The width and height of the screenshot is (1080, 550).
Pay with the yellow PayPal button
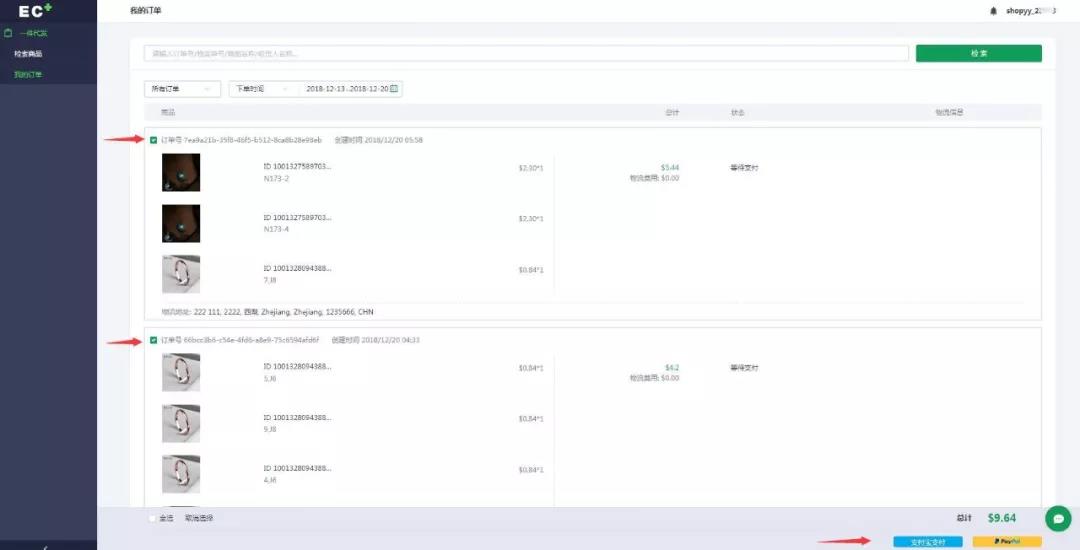click(x=1007, y=542)
